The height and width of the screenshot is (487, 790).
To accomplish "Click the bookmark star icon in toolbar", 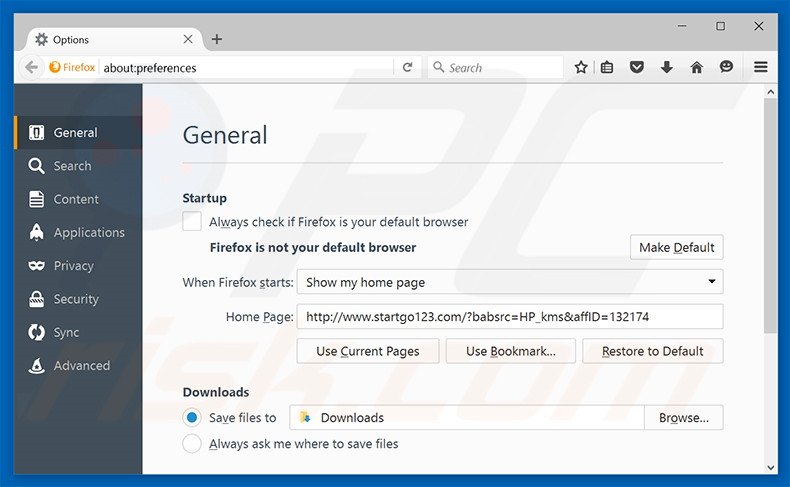I will tap(581, 67).
